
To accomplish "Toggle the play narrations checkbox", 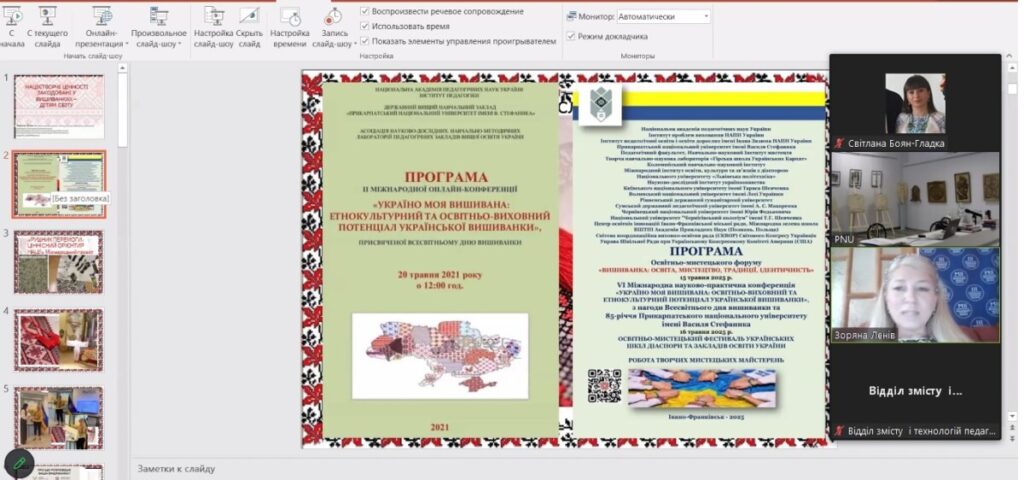I will click(x=365, y=11).
